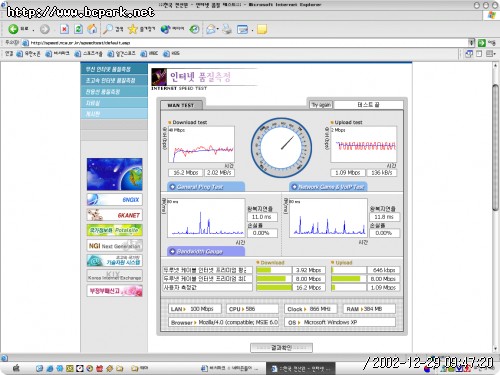
Task: Open the iMBC link in Links bar
Action: pos(149,53)
